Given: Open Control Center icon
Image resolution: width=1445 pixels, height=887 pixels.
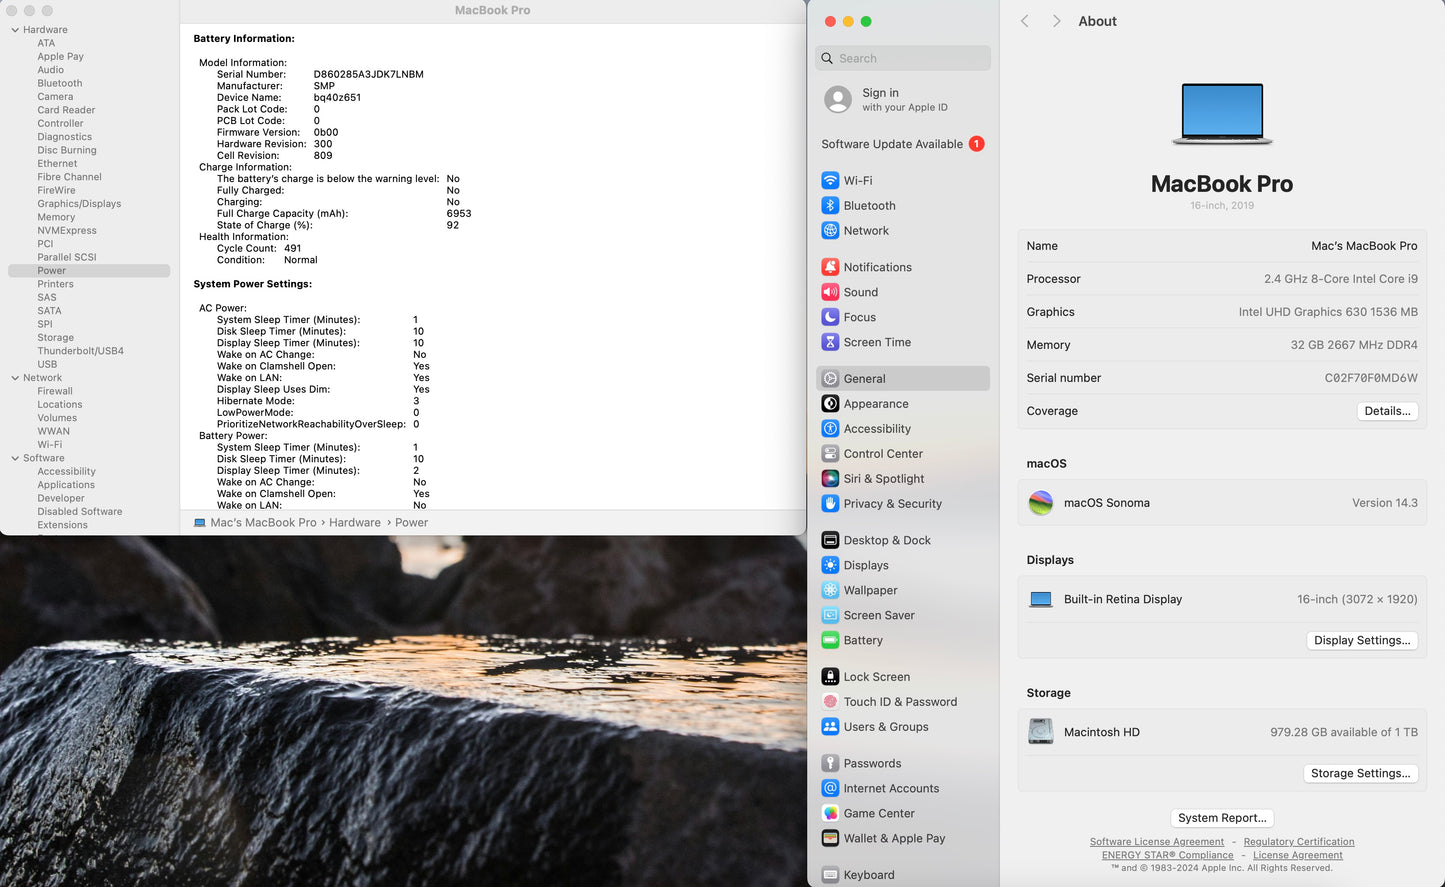Looking at the screenshot, I should point(830,454).
